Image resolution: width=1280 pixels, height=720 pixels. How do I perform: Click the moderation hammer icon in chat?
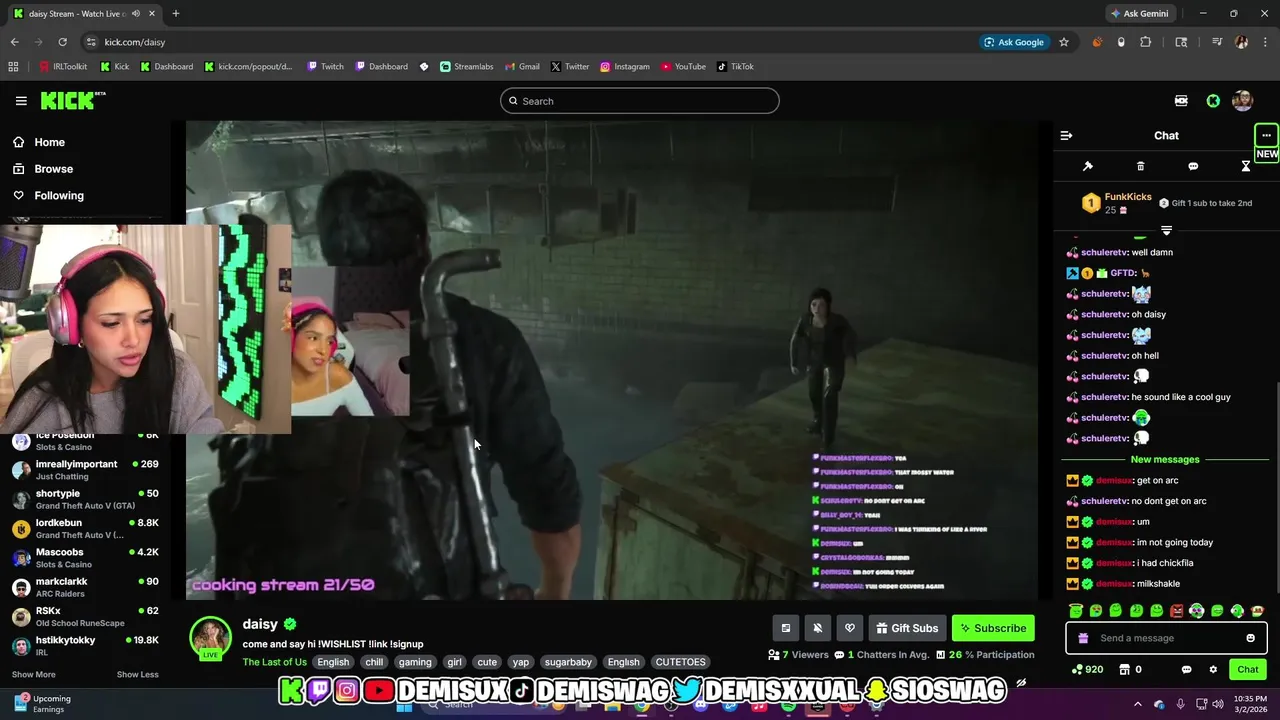[1088, 166]
